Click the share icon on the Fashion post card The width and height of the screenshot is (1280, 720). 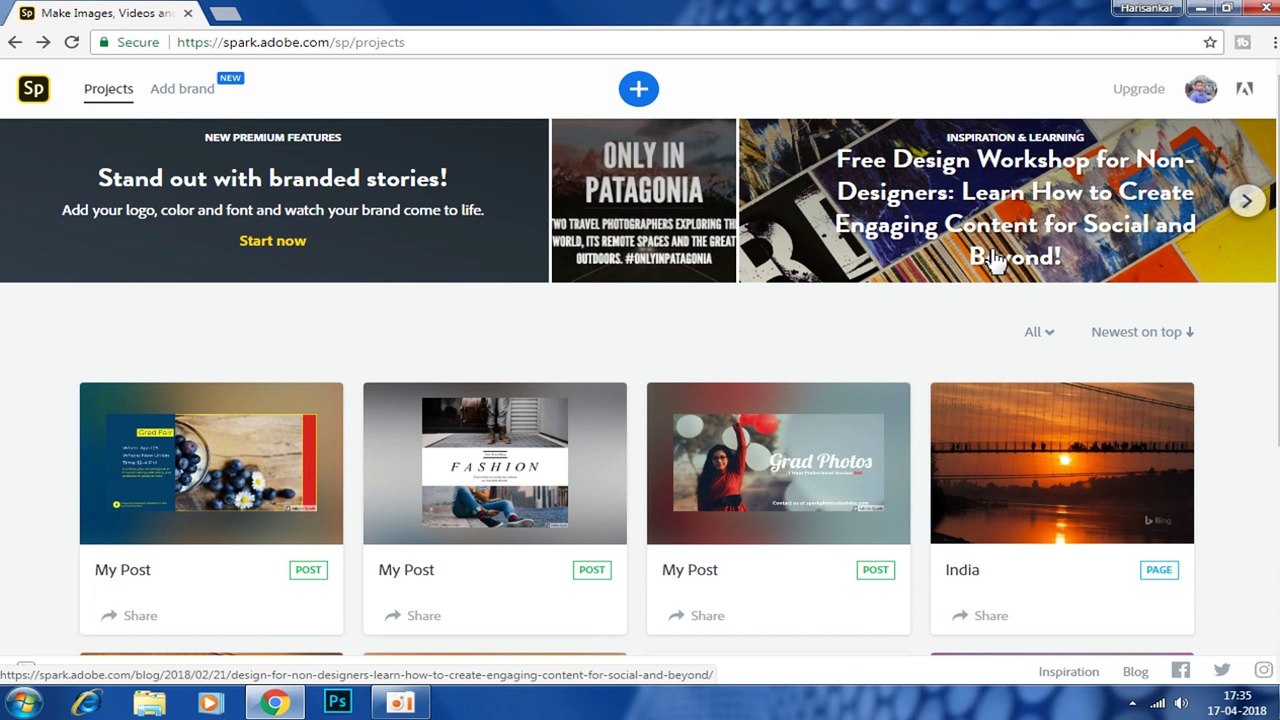point(393,616)
